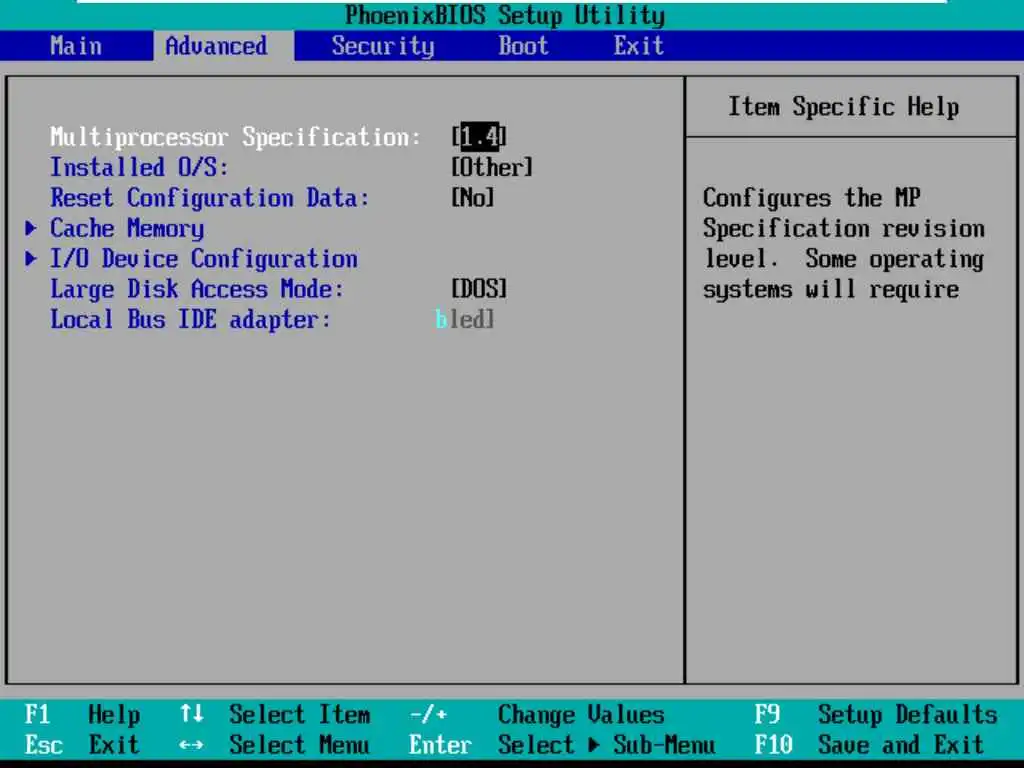Click the left-right arrows Select Menu icon
The height and width of the screenshot is (768, 1024).
point(191,744)
